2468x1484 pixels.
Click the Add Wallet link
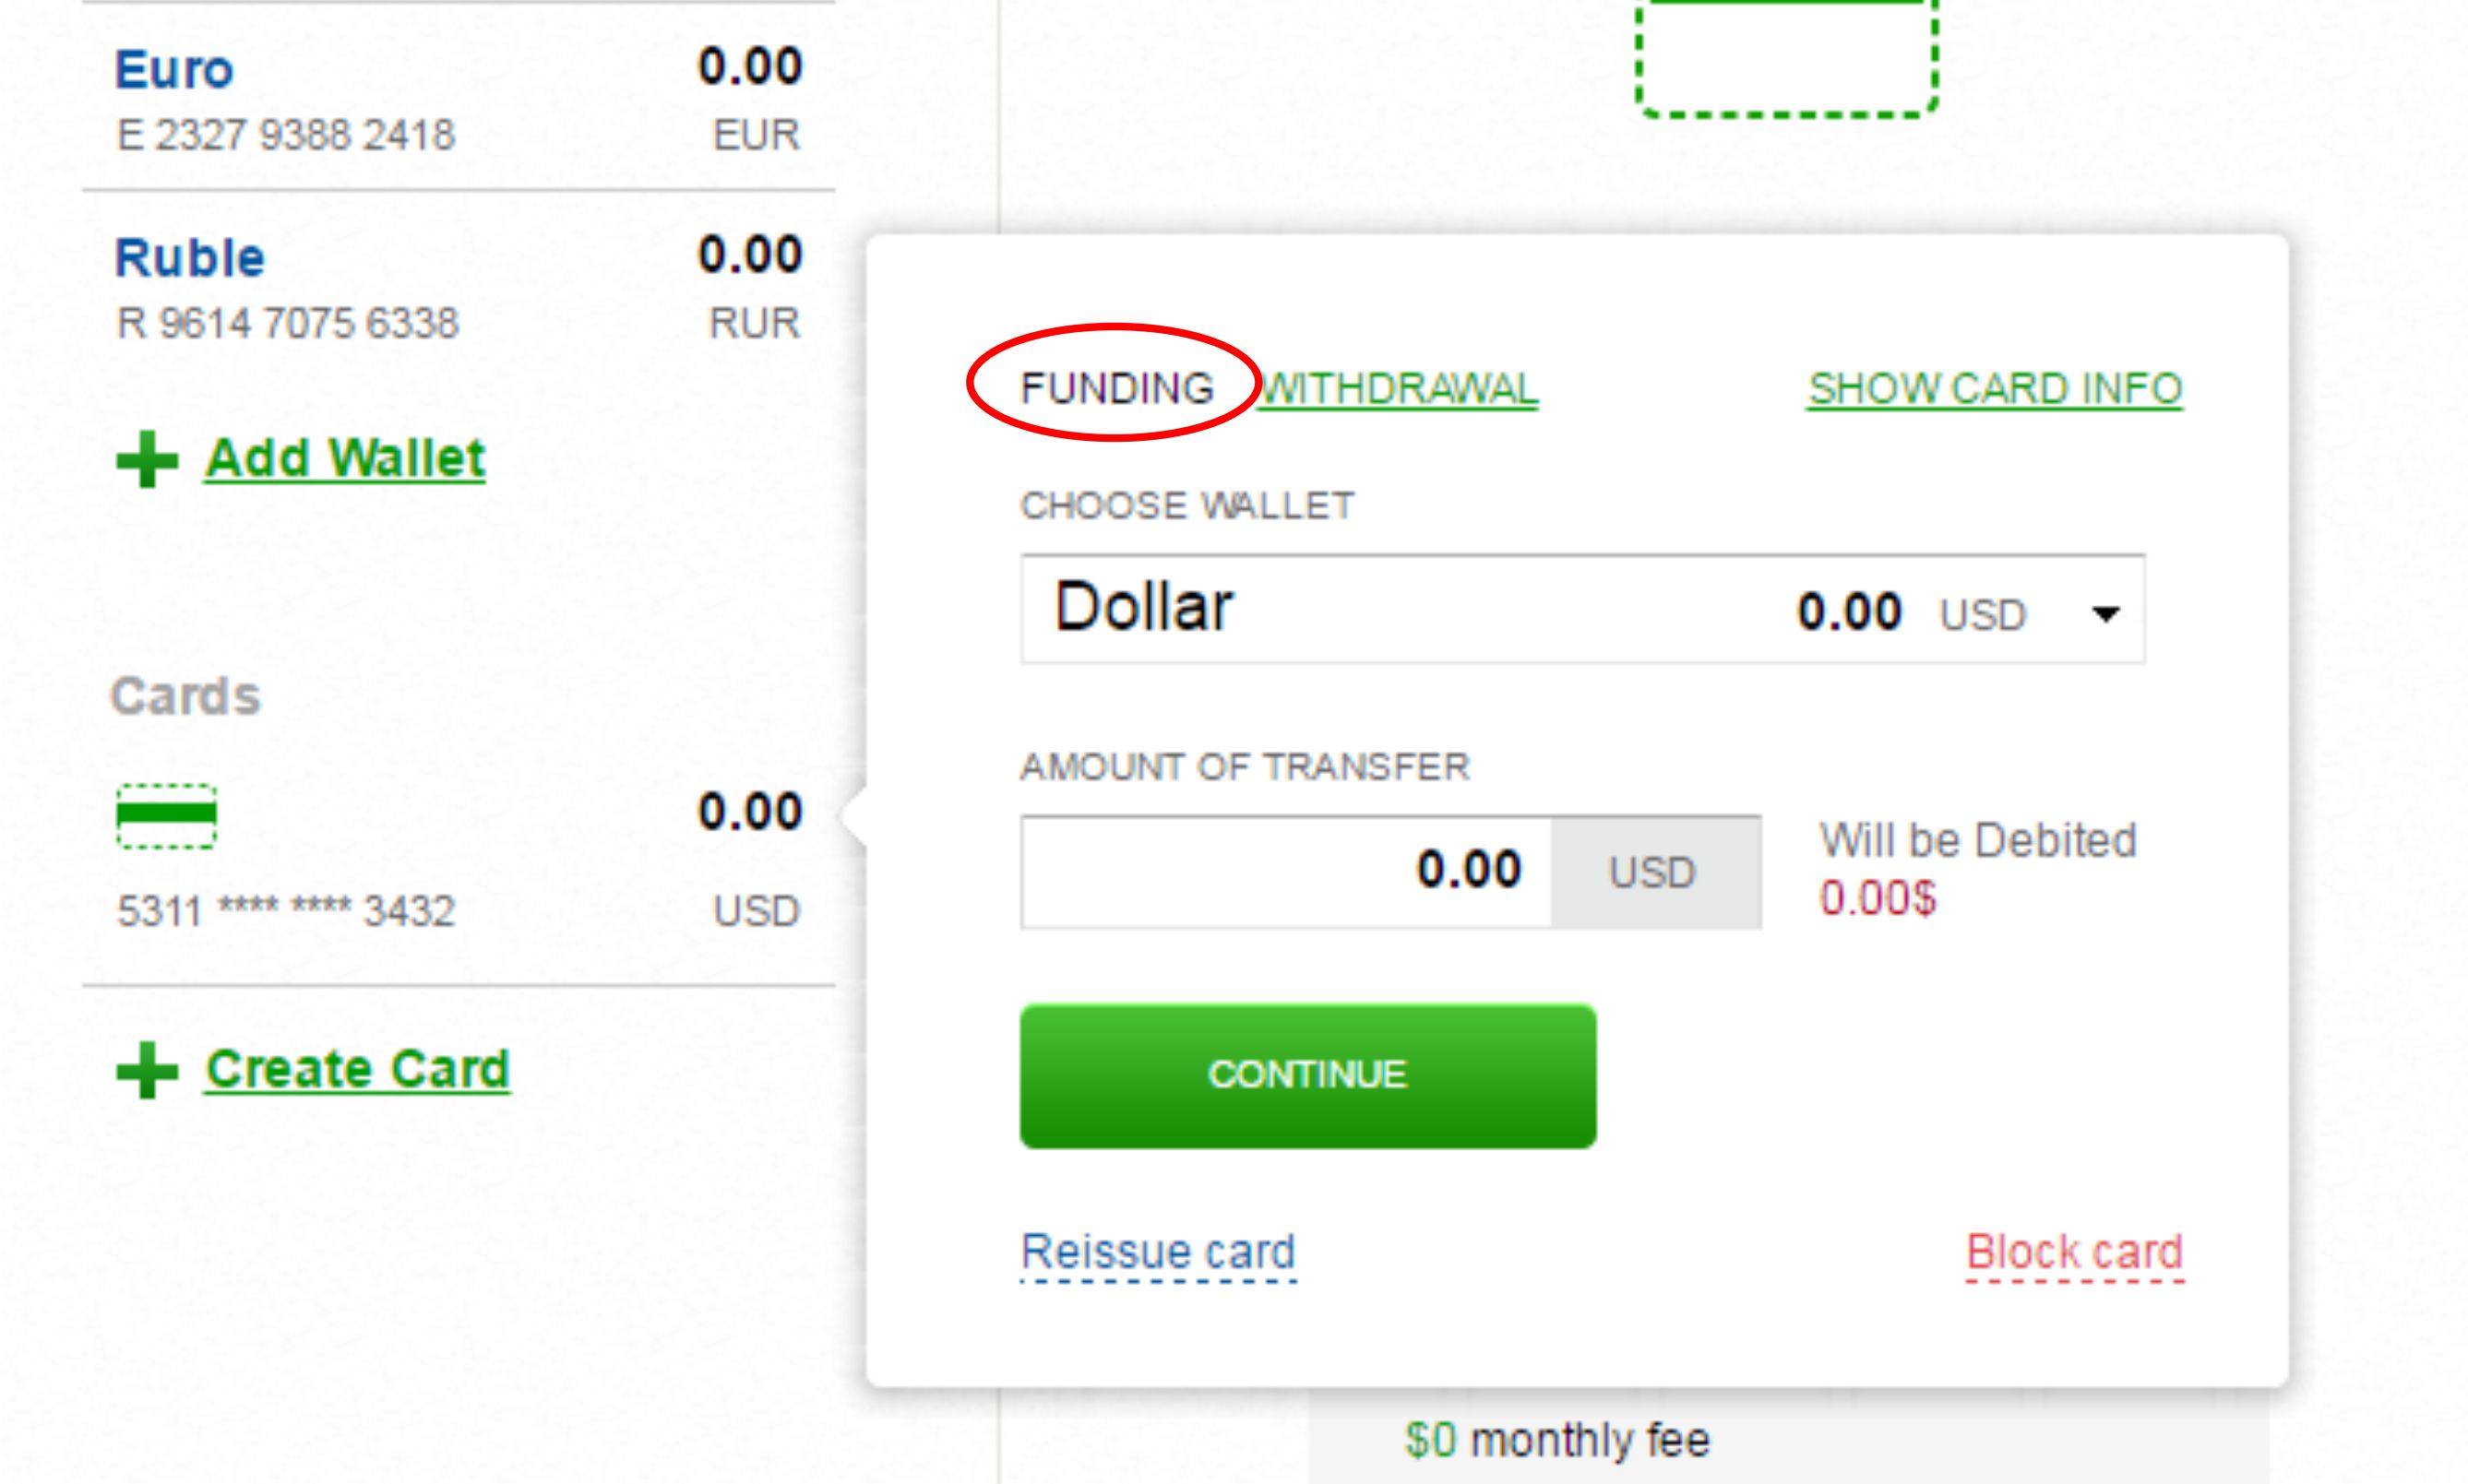pyautogui.click(x=345, y=459)
